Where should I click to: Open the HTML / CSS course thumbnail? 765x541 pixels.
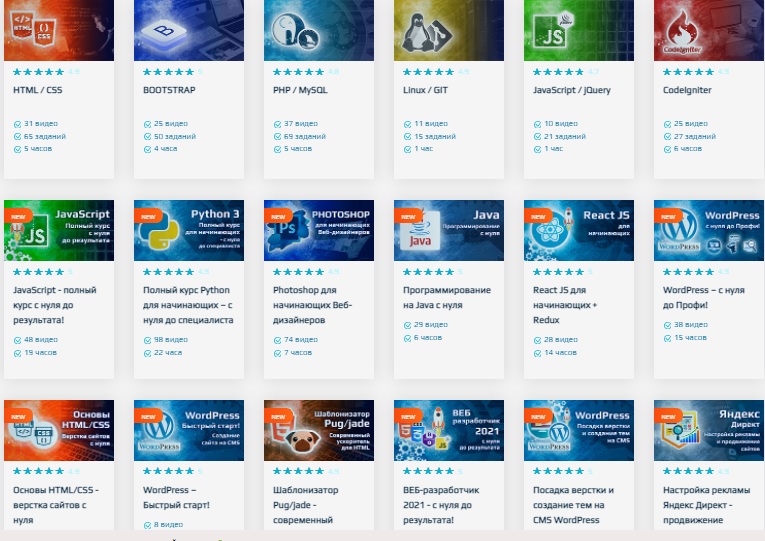pyautogui.click(x=59, y=30)
